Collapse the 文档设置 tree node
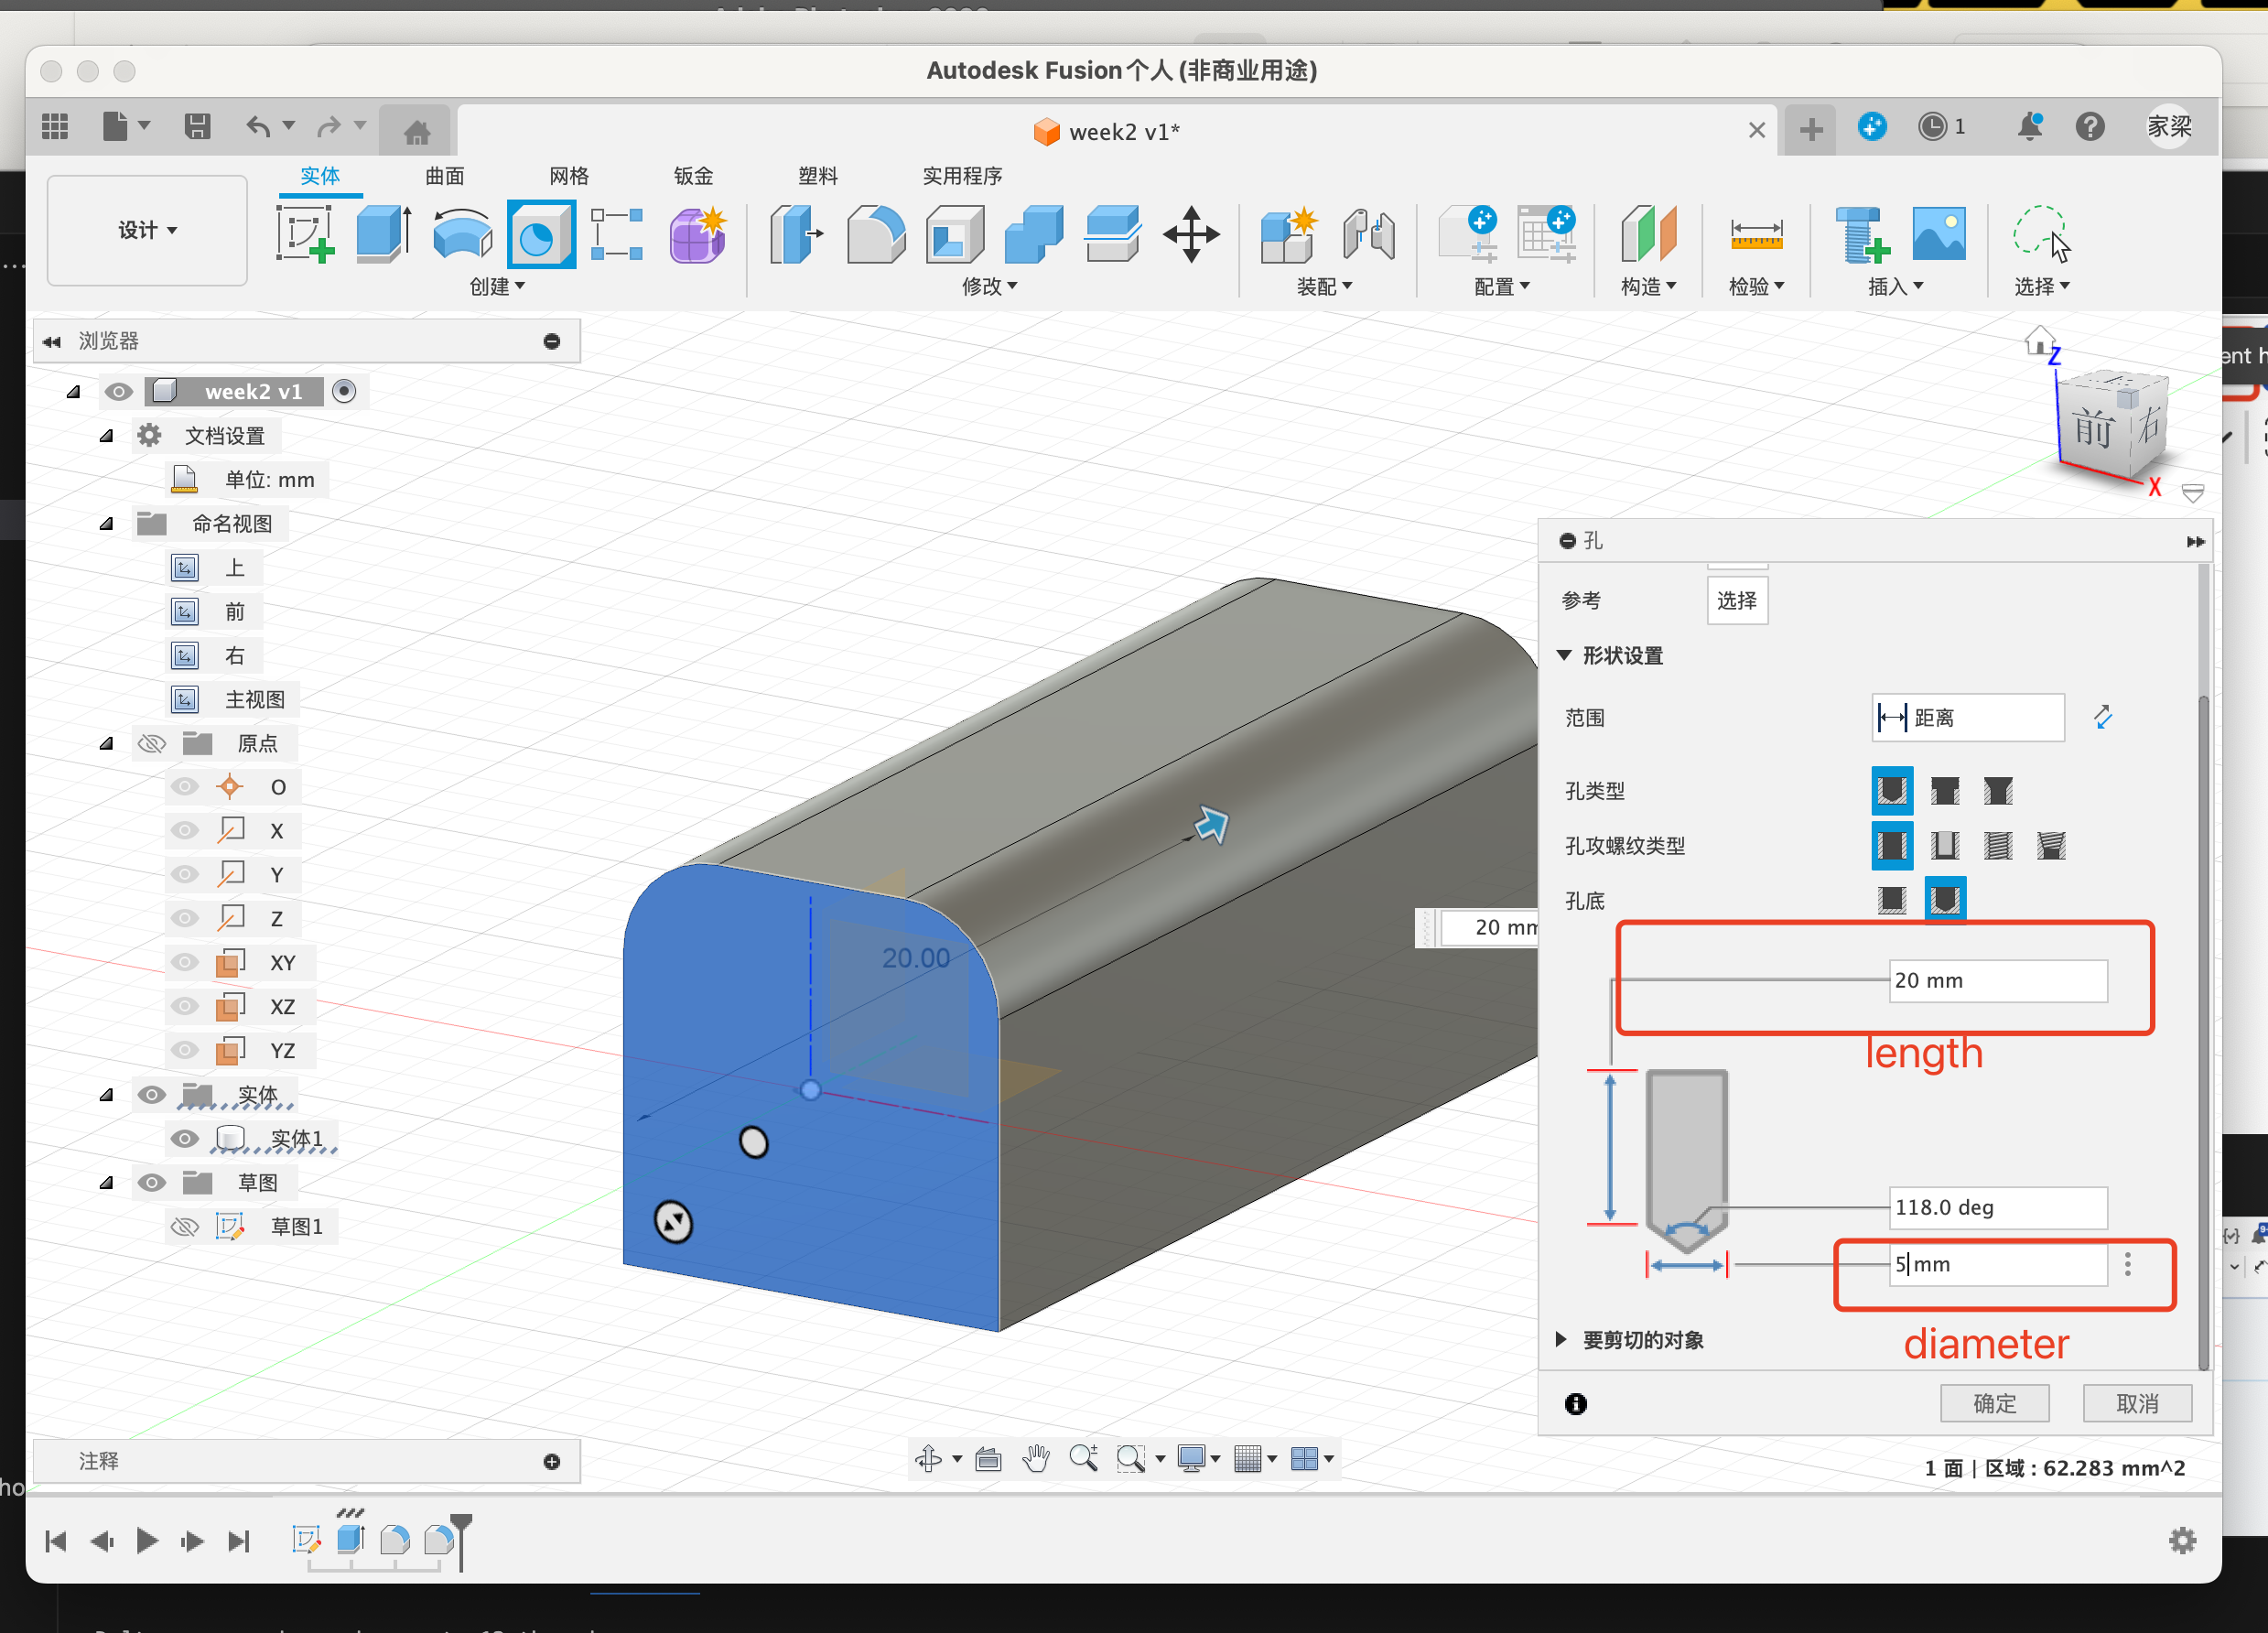Screen dimensions: 2268x1633 pyautogui.click(x=106, y=435)
